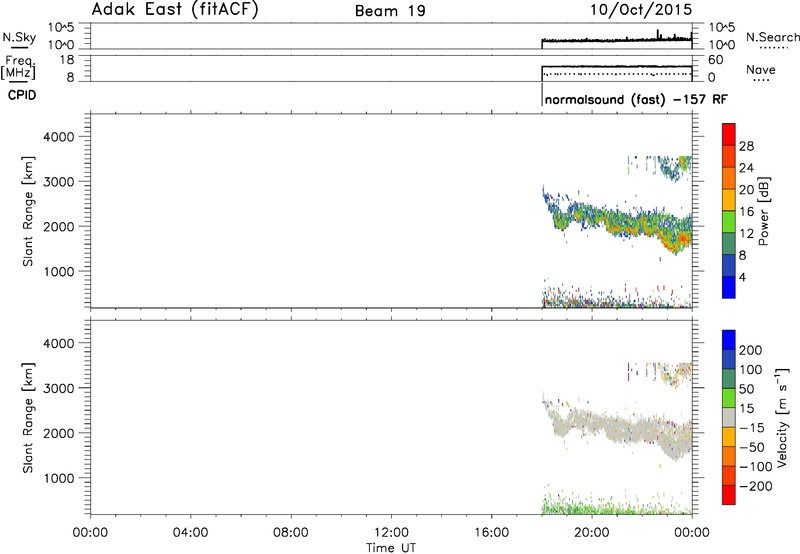
Task: Click the 'Freq. [MHz]' label
Action: (x=19, y=67)
